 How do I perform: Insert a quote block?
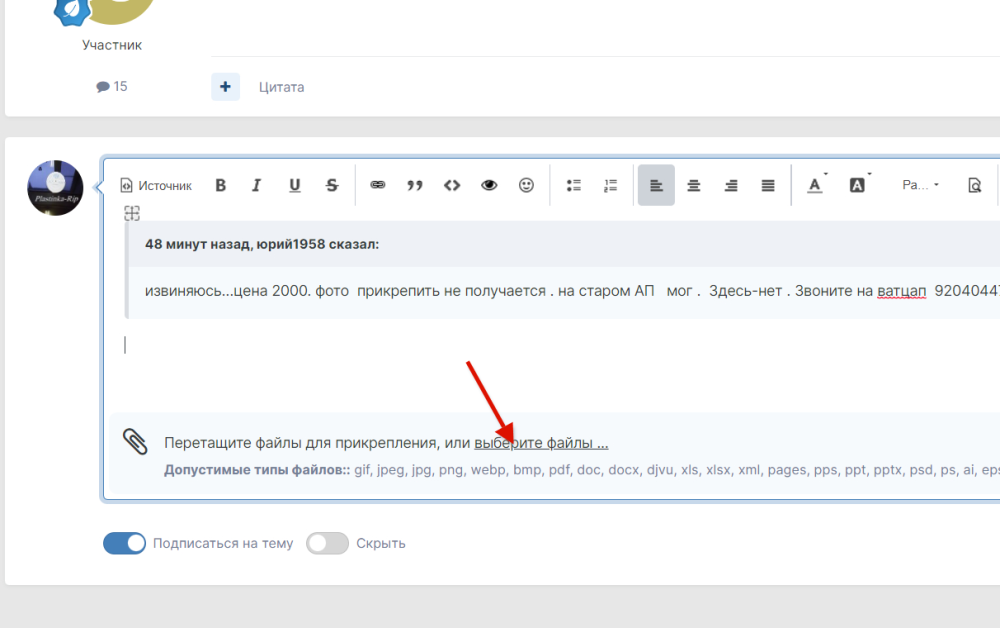415,185
